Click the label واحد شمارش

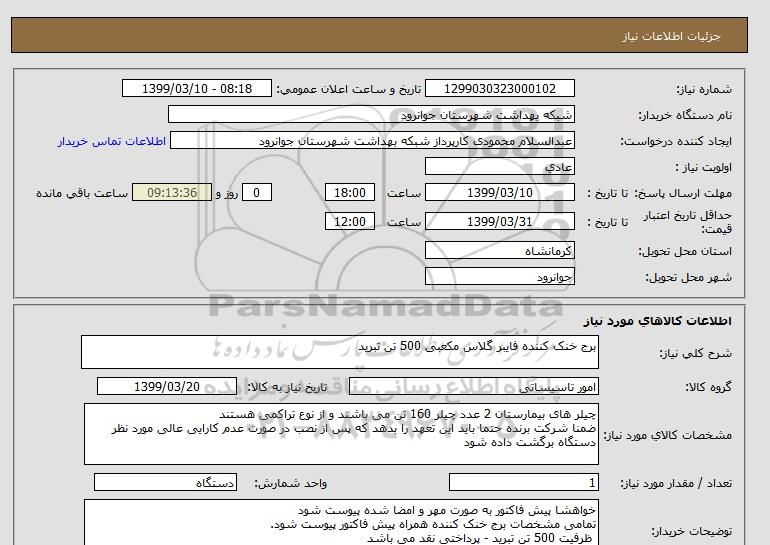coord(291,484)
